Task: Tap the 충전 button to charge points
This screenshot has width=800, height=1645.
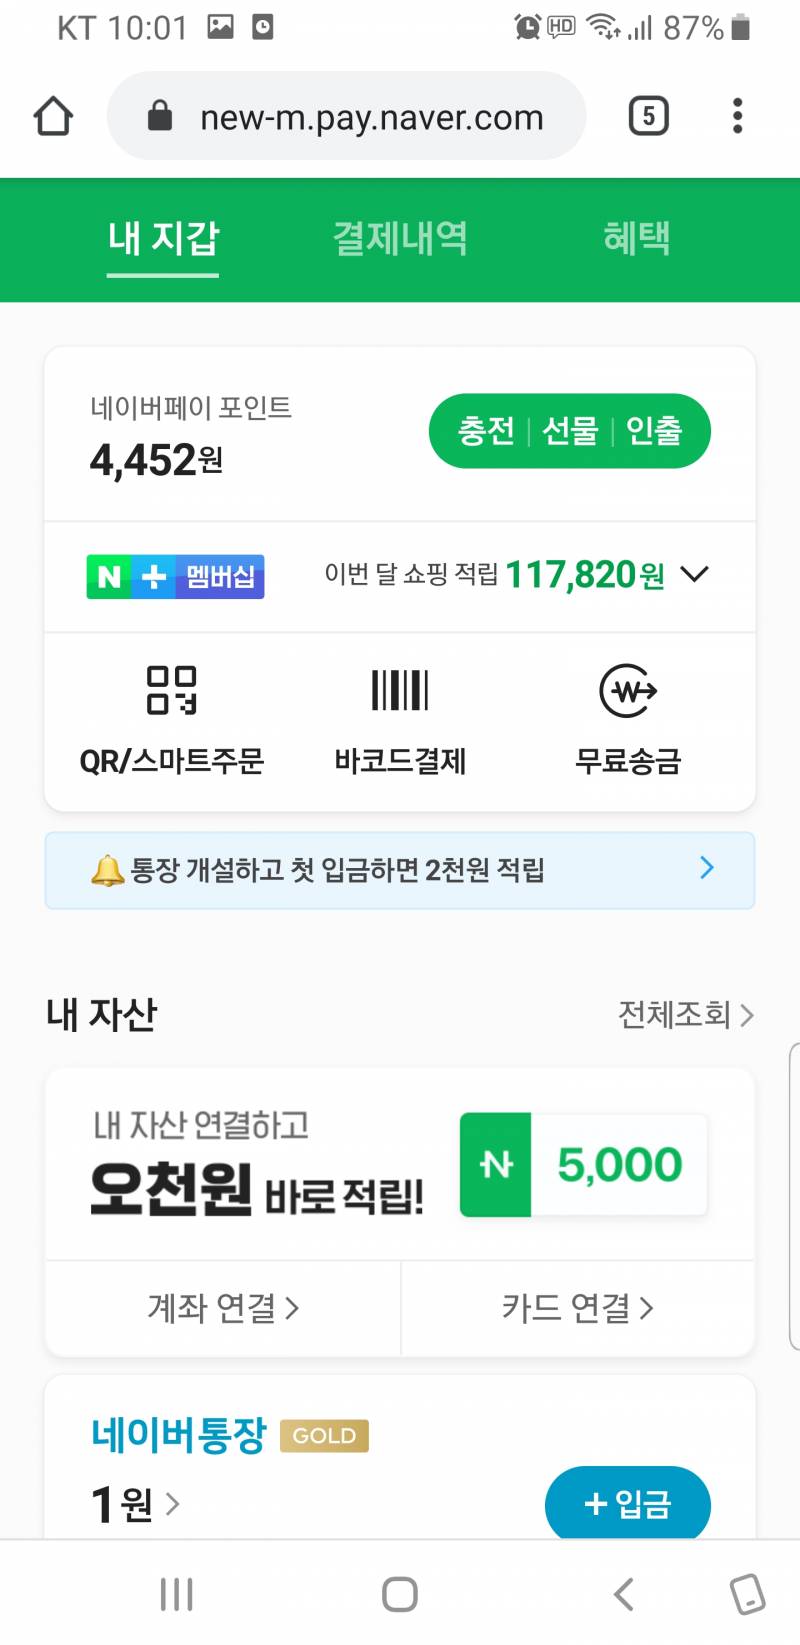Action: coord(487,430)
